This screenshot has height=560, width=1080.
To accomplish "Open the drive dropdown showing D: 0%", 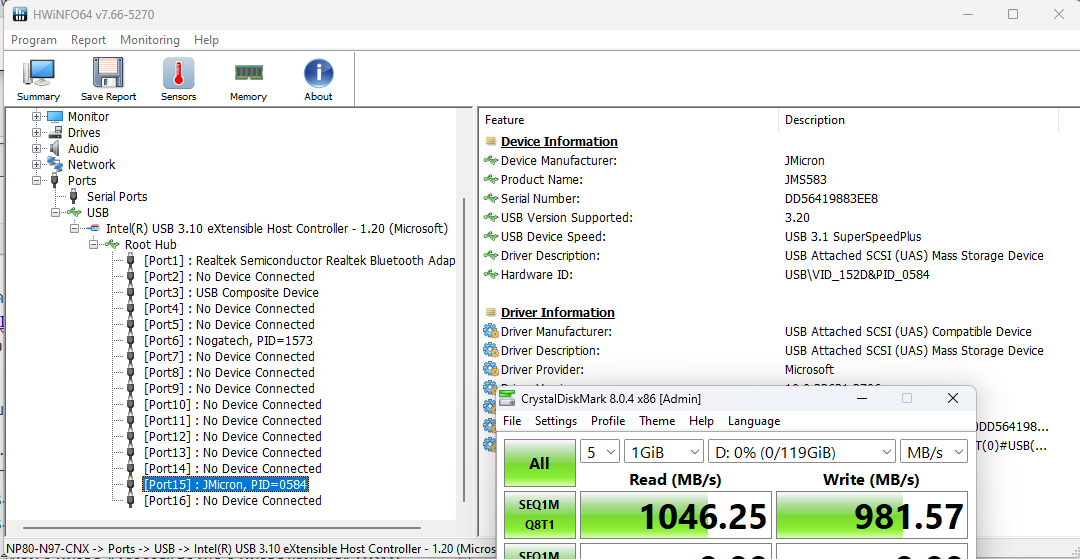I will coord(802,452).
